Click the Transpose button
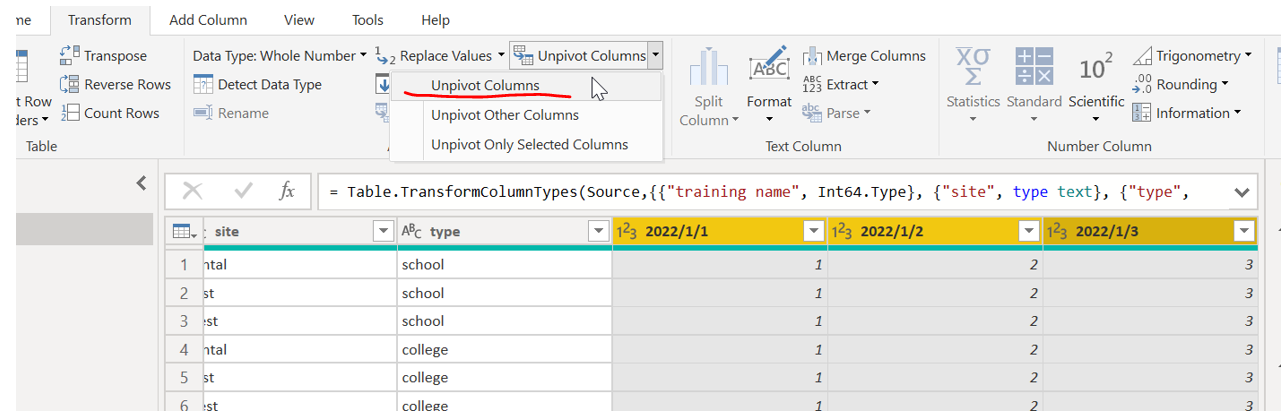 pyautogui.click(x=104, y=56)
